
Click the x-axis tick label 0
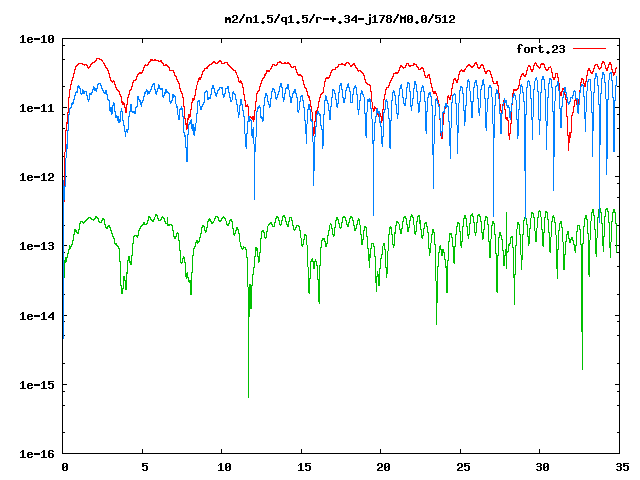(65, 467)
